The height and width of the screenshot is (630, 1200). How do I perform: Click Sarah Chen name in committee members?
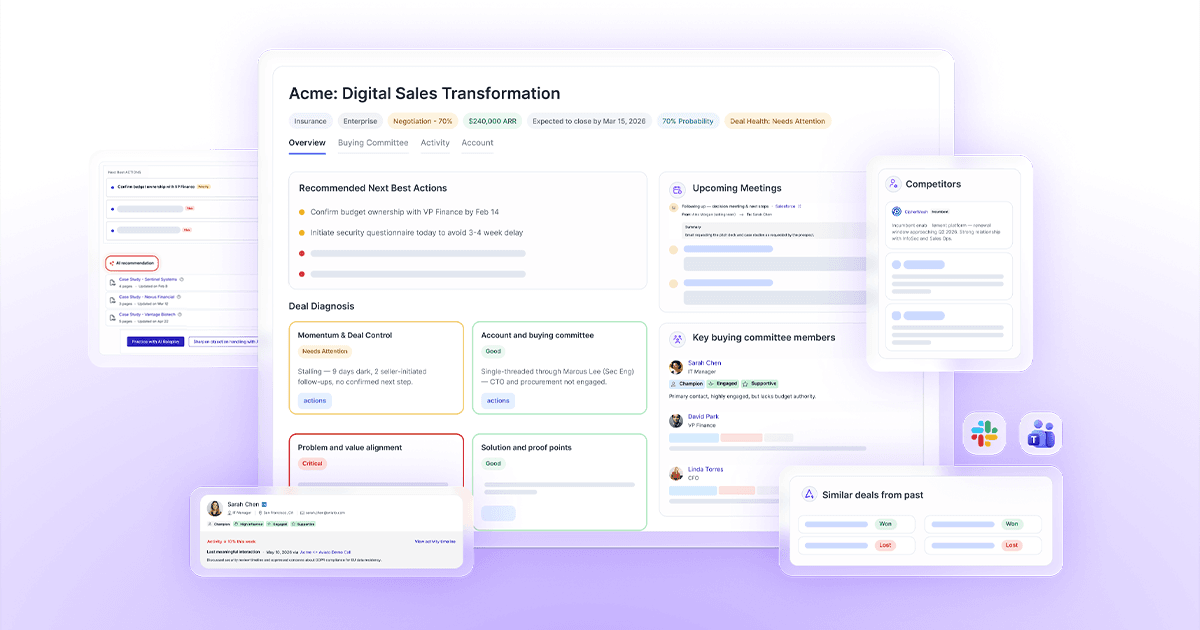(x=704, y=363)
